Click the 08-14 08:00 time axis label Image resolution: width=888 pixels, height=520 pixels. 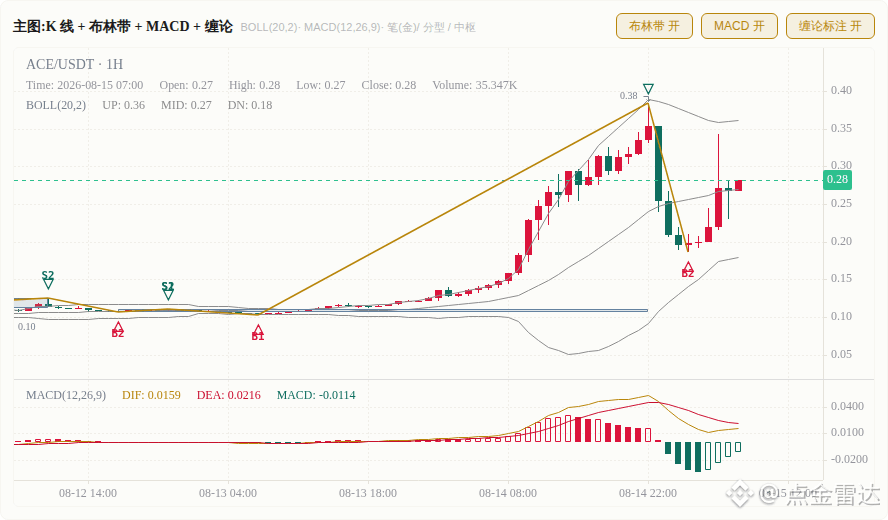[507, 493]
